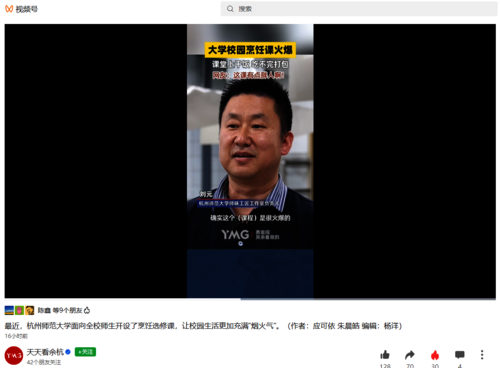
Task: Open the 天天看余杭 account name
Action: 45,352
